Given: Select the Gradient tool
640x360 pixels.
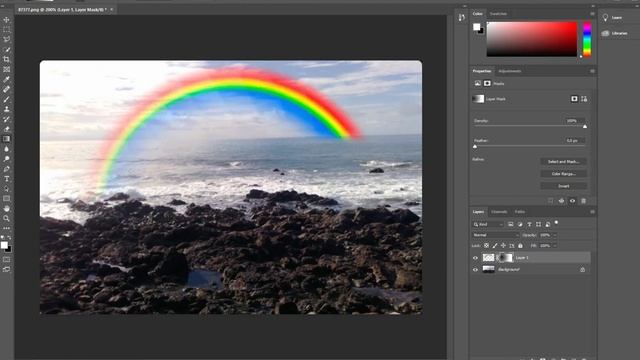Looking at the screenshot, I should pos(7,139).
